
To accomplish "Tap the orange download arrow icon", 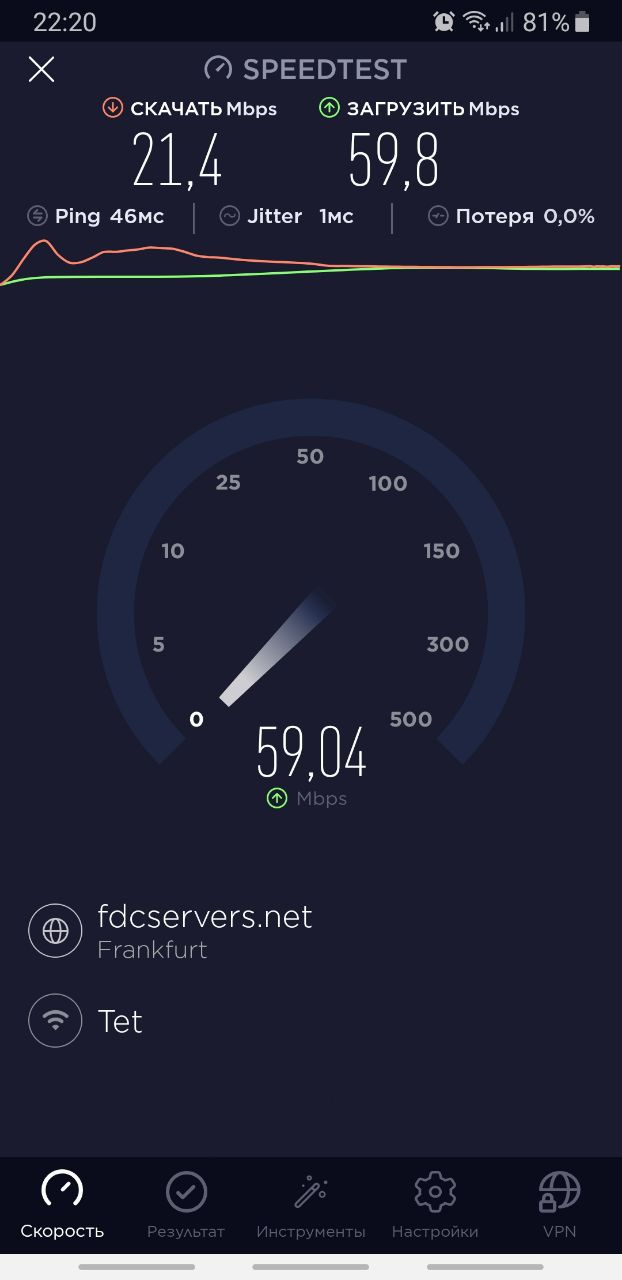I will pyautogui.click(x=113, y=108).
